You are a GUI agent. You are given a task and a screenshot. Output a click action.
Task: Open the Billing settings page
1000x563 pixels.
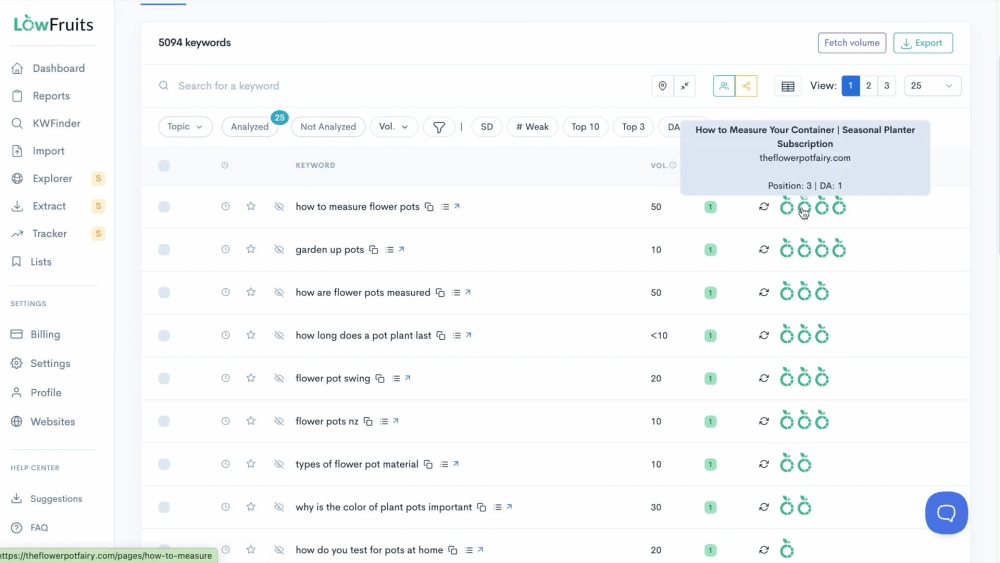click(36, 334)
